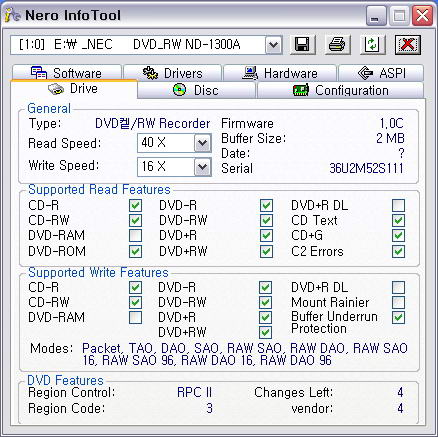Open the ASPI tab
438x437 pixels.
coord(381,73)
